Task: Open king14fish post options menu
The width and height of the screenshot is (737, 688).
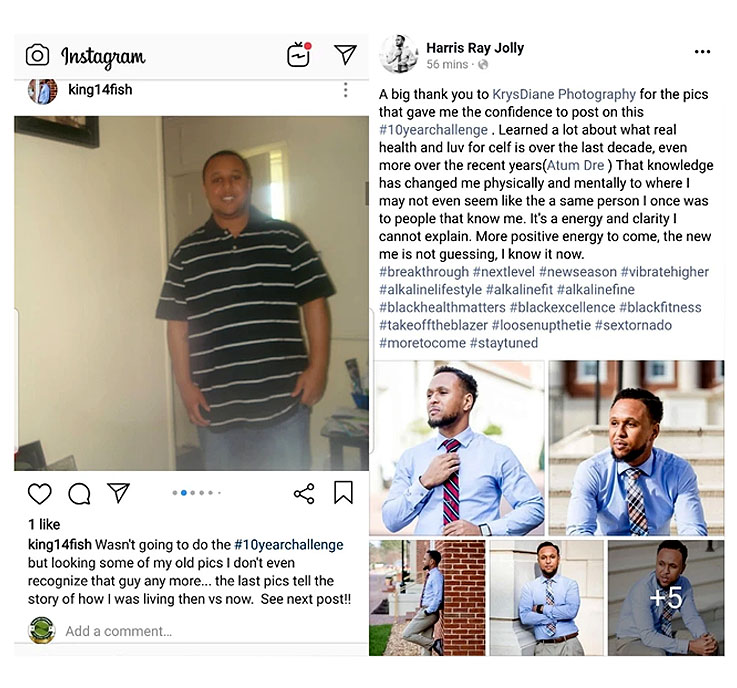Action: [345, 90]
